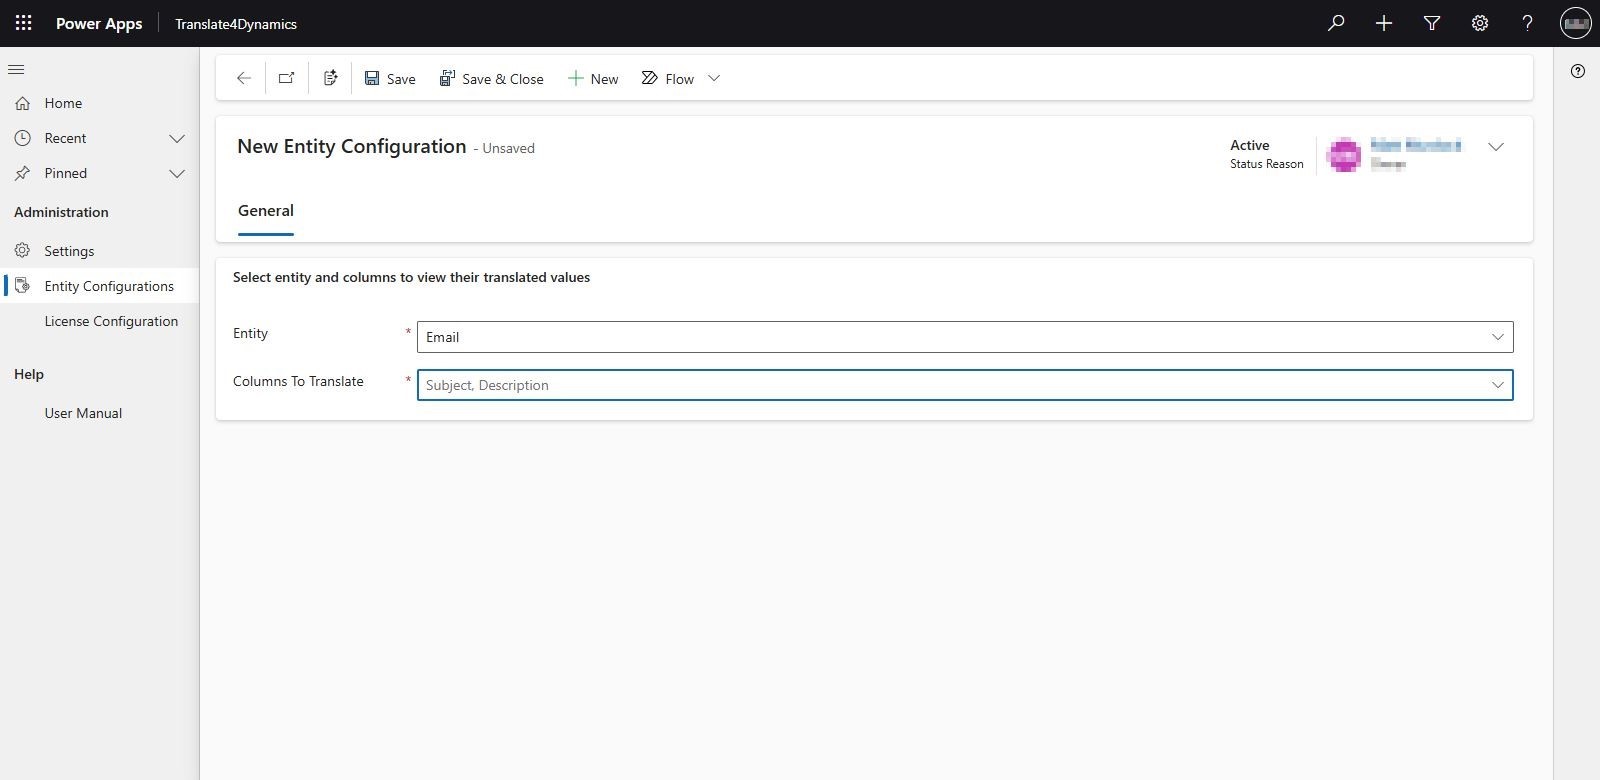Screen dimensions: 1600x780
Task: Click 'Select entity and columns' section heading
Action: tap(411, 277)
